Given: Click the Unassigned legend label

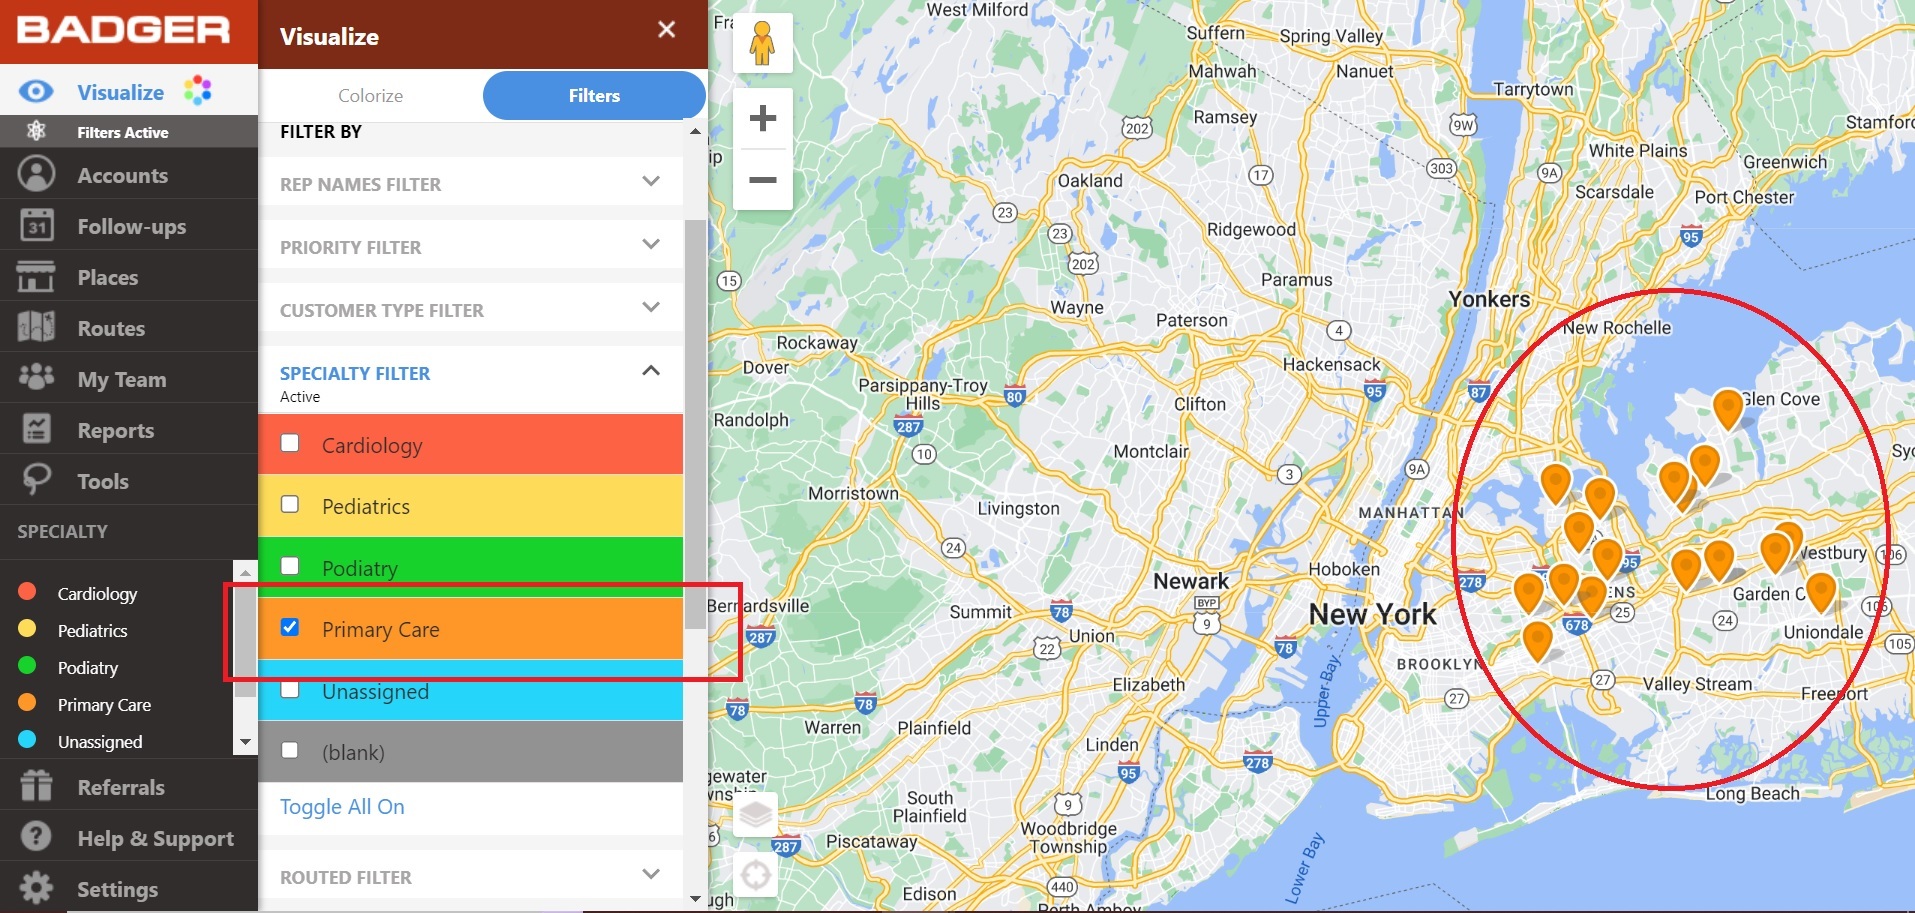Looking at the screenshot, I should coord(100,742).
